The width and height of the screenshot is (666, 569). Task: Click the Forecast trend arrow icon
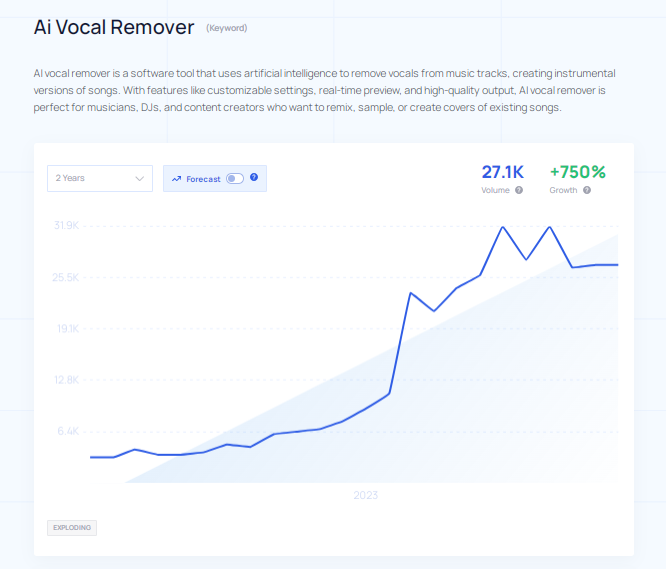click(x=176, y=179)
